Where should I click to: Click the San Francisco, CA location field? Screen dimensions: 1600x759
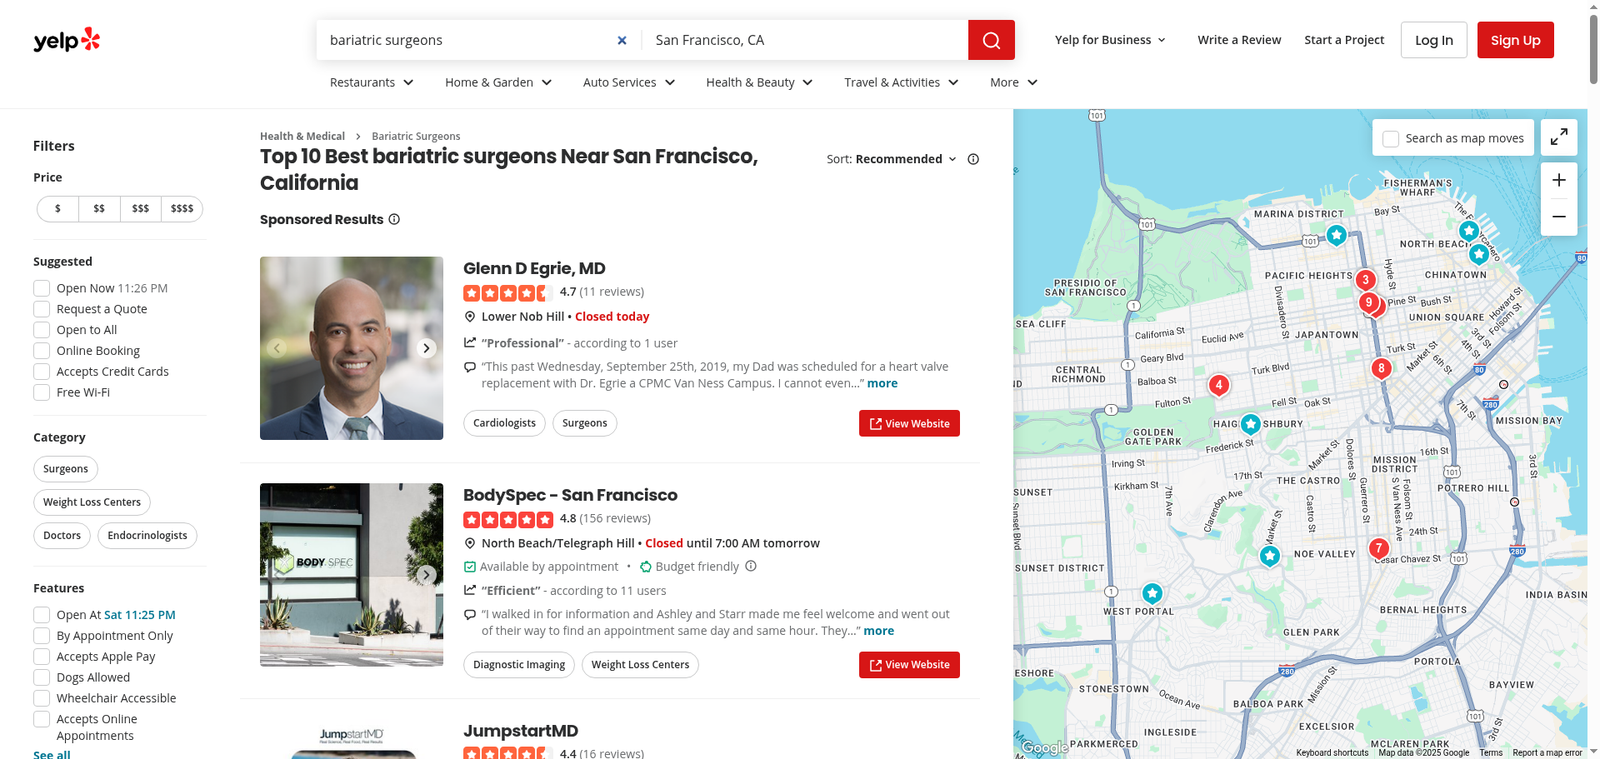tap(805, 40)
